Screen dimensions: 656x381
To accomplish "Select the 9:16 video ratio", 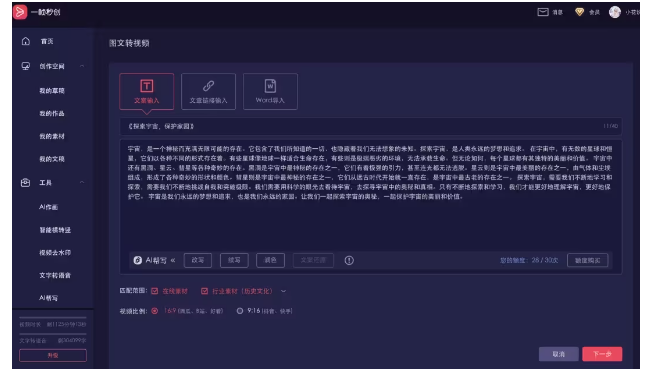I will point(240,311).
